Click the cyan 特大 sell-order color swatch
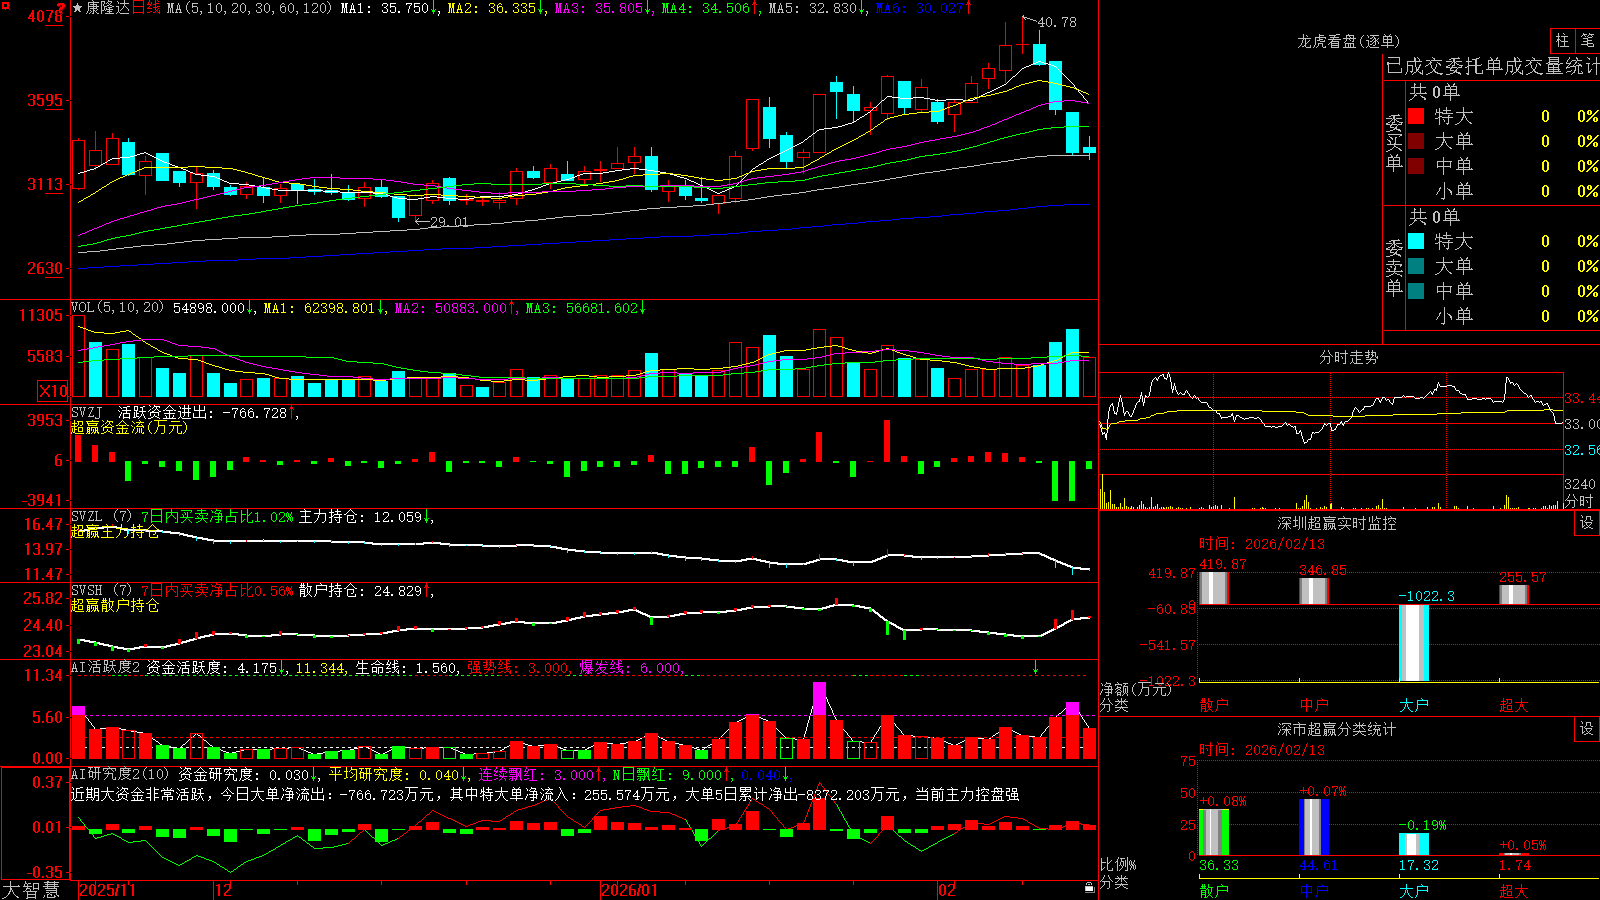Viewport: 1600px width, 900px height. 1416,241
